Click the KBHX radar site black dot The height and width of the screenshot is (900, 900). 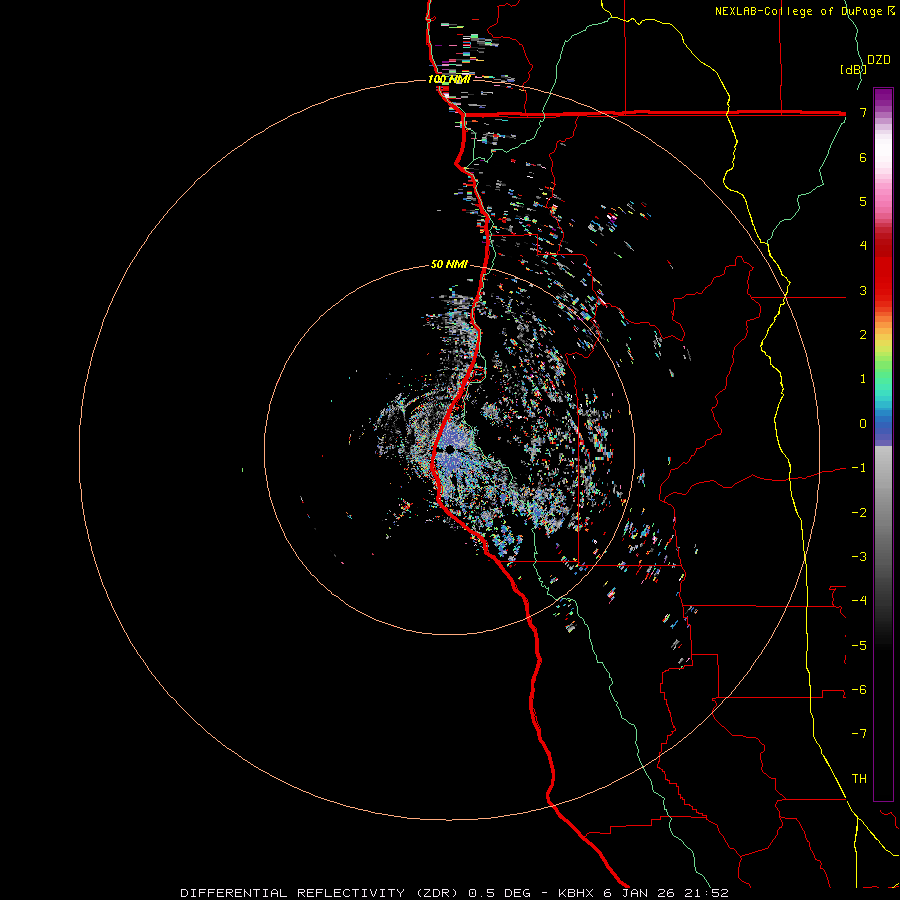[449, 449]
